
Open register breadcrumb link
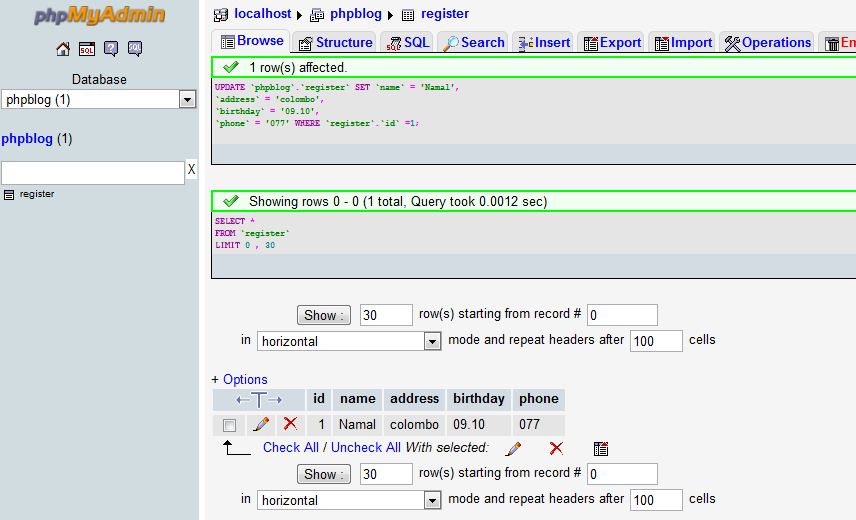click(x=444, y=14)
